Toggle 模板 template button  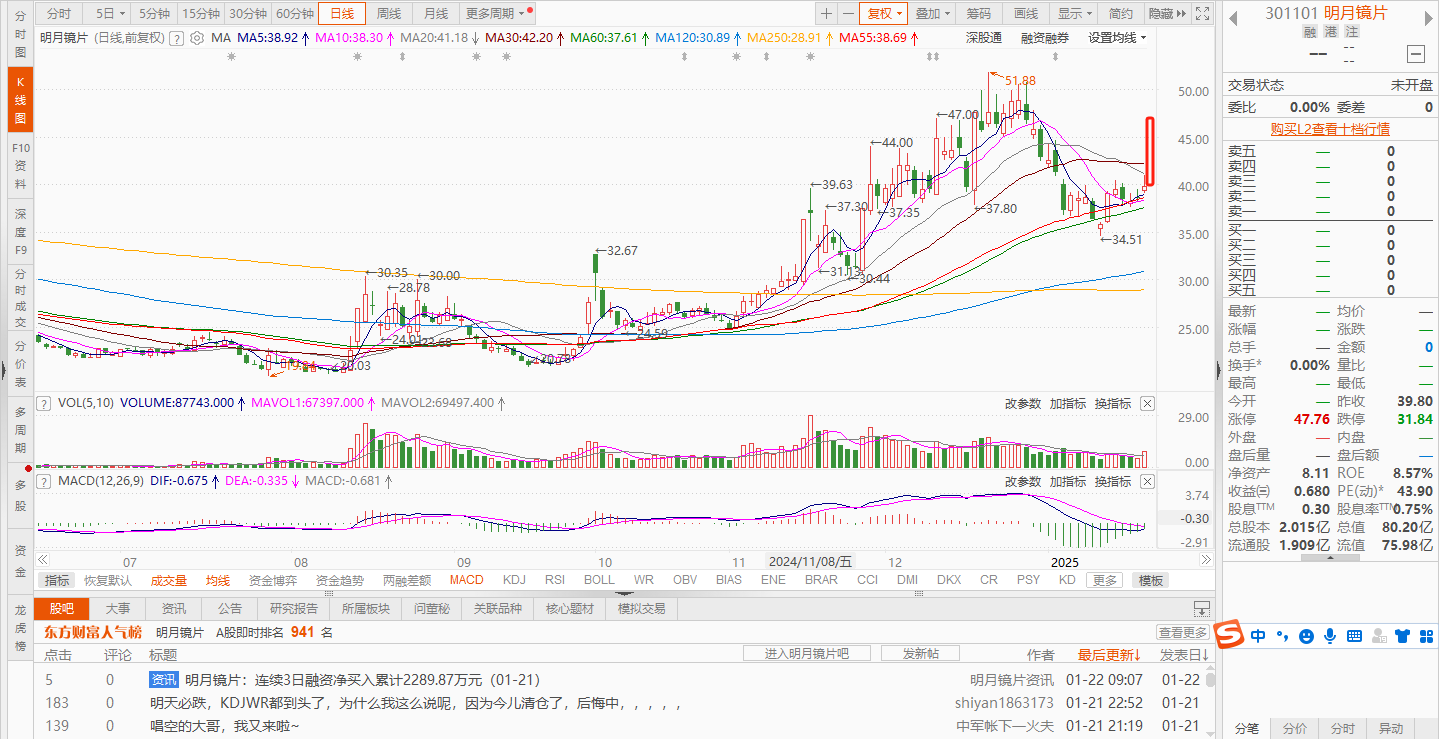pyautogui.click(x=1149, y=580)
